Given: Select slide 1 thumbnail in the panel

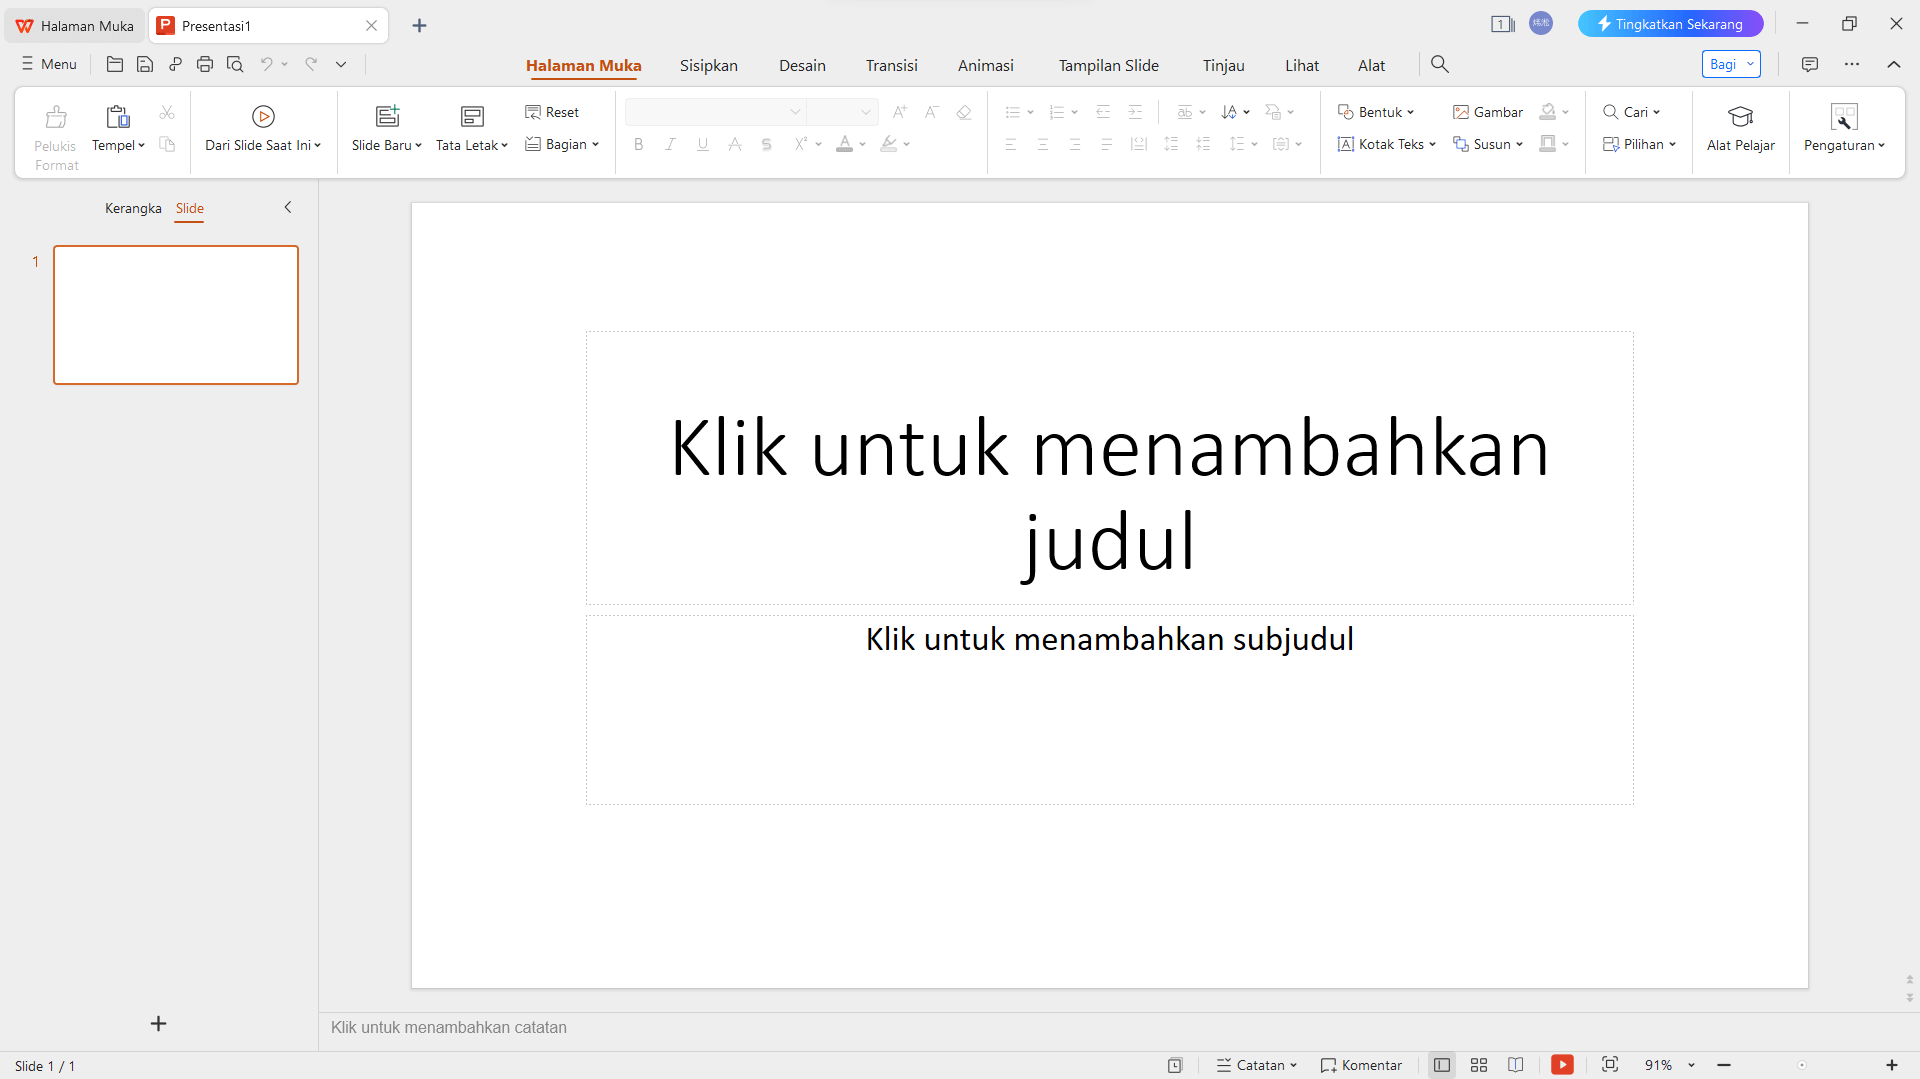Looking at the screenshot, I should [176, 314].
